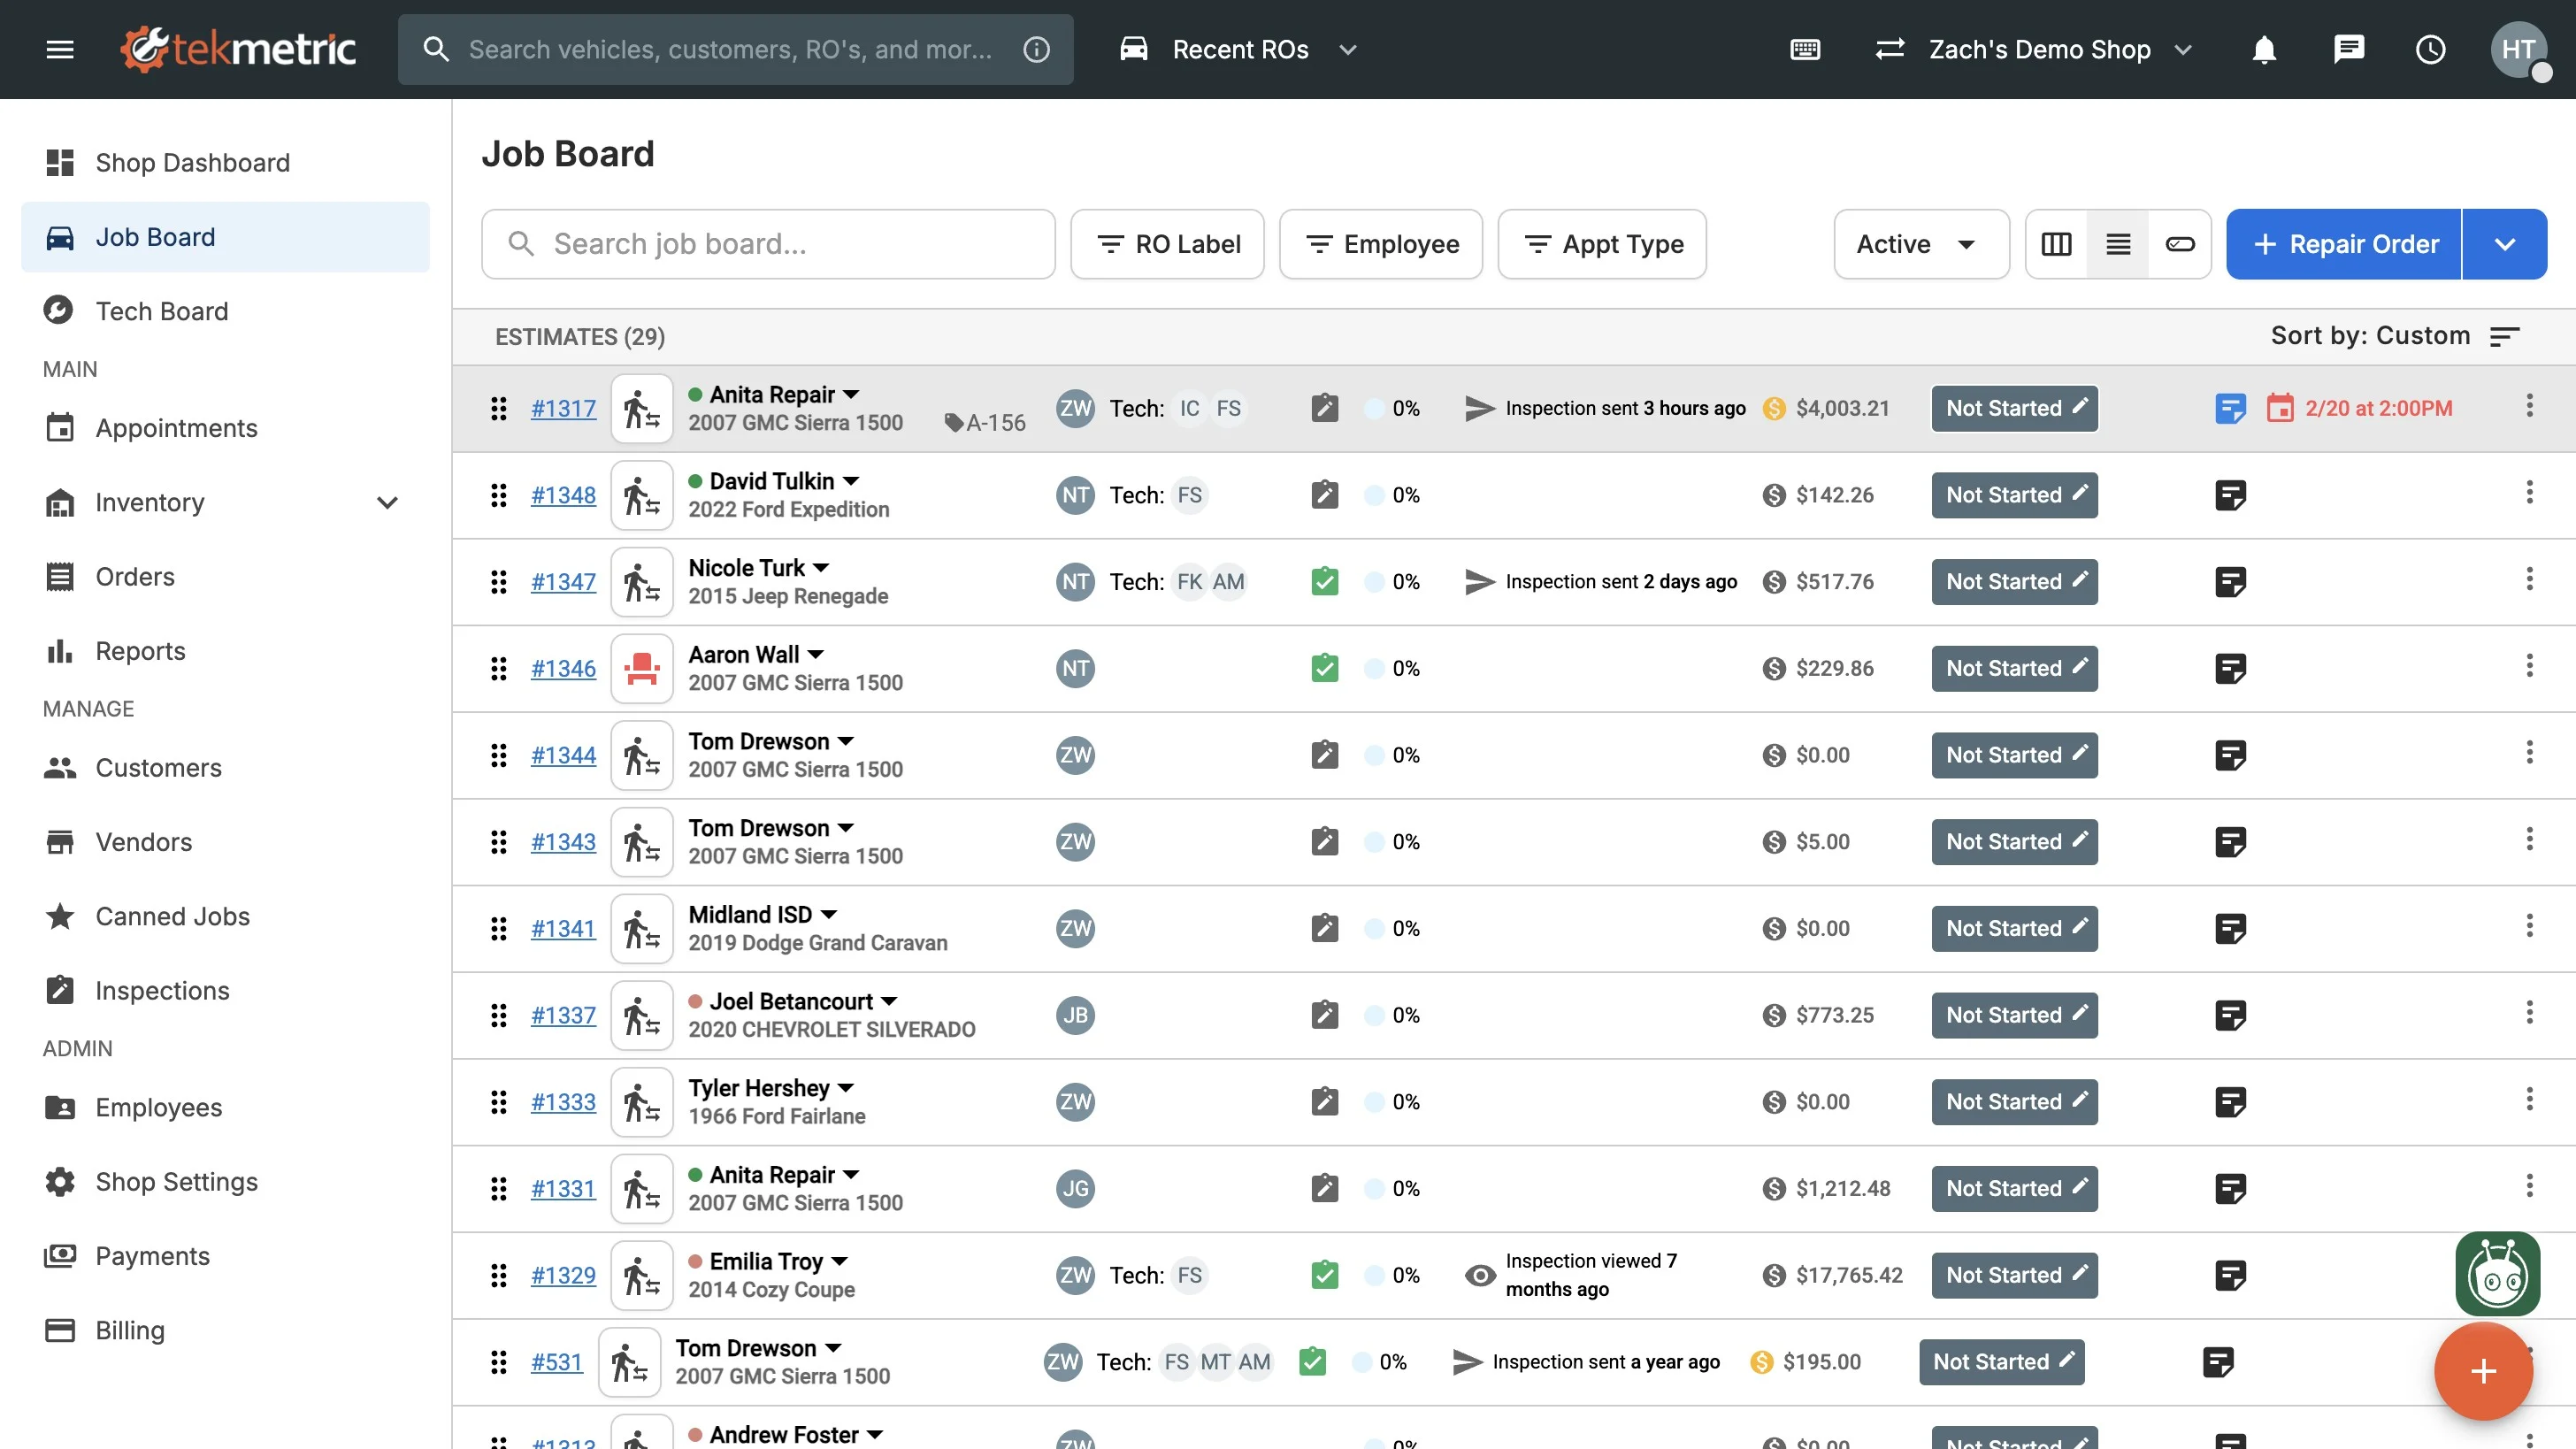Click the Search job board field
Screen dimensions: 2576x1449
point(768,244)
